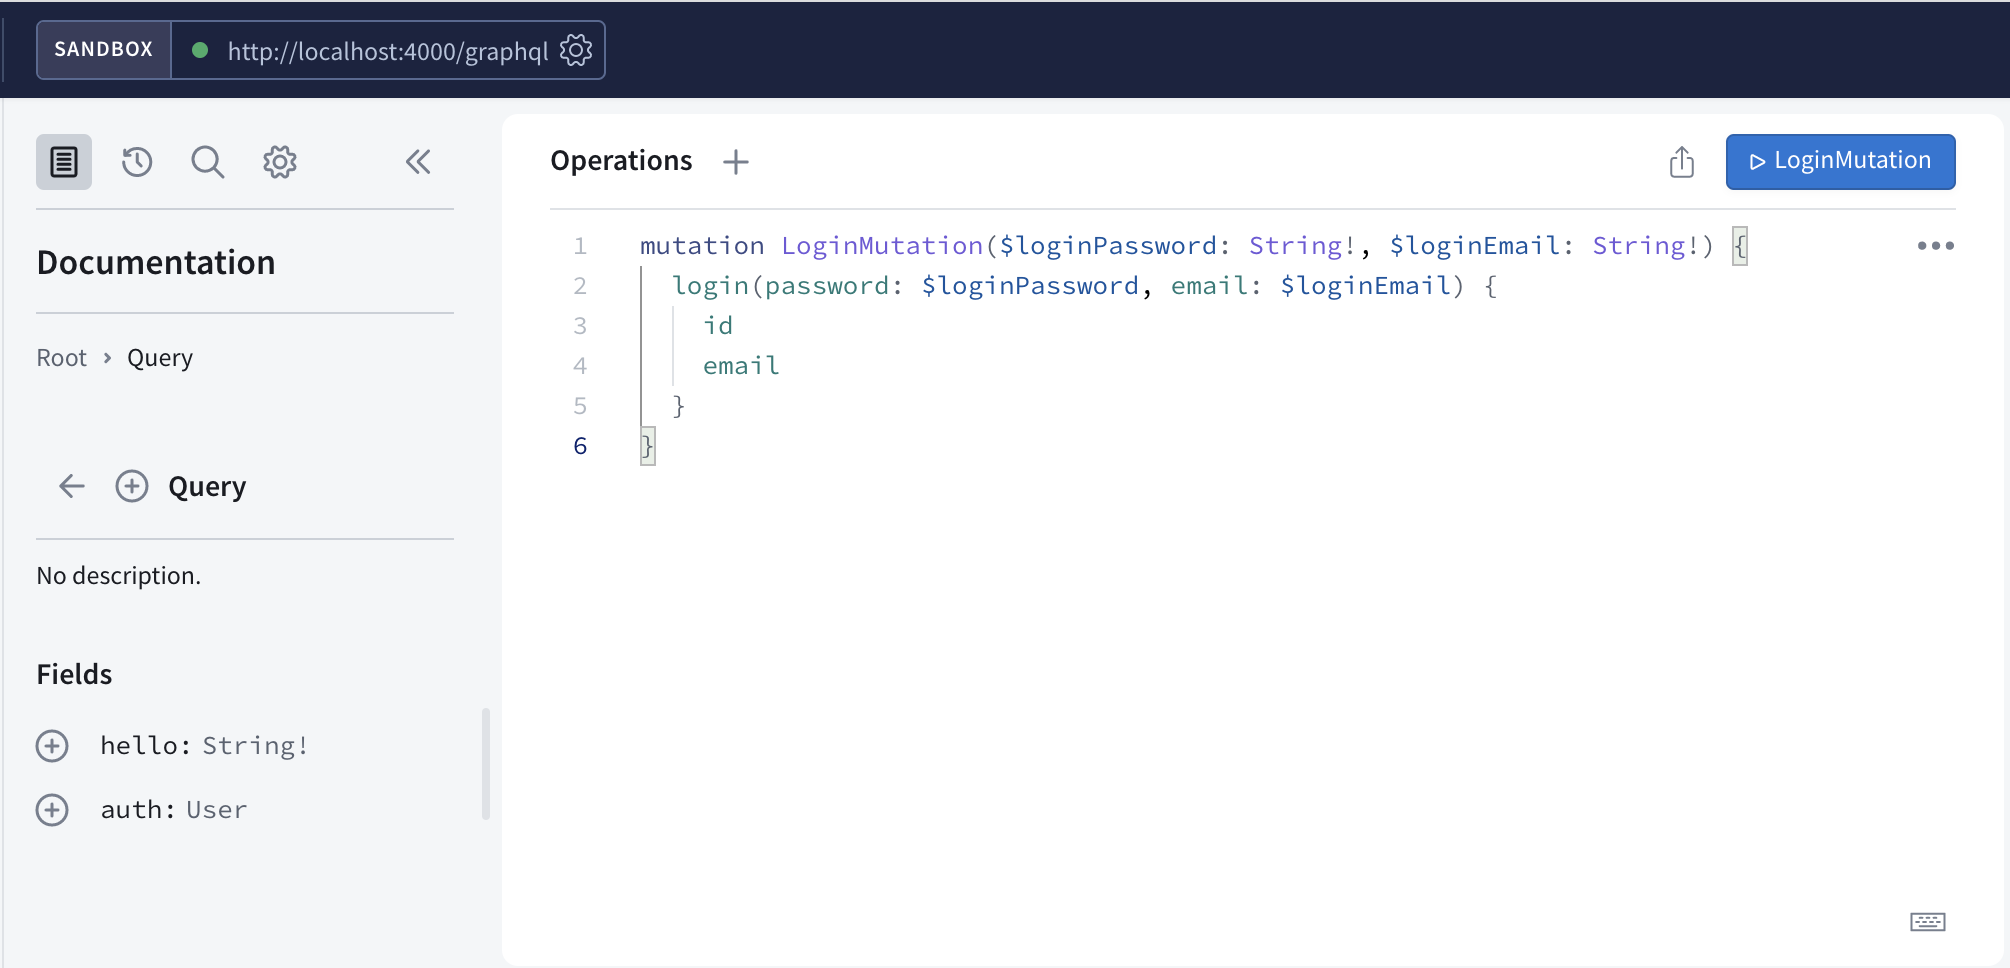
Task: Open the editor options ellipsis menu
Action: click(x=1936, y=245)
